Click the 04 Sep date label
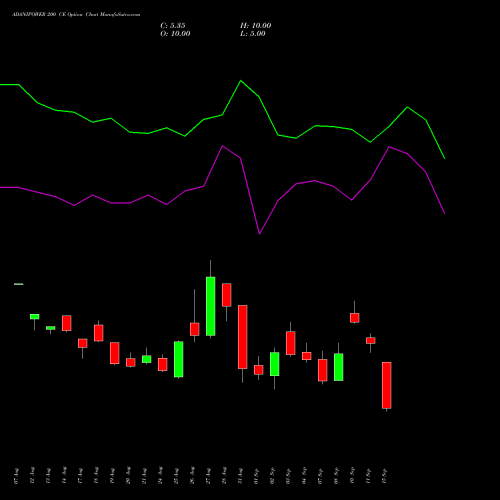 click(304, 476)
